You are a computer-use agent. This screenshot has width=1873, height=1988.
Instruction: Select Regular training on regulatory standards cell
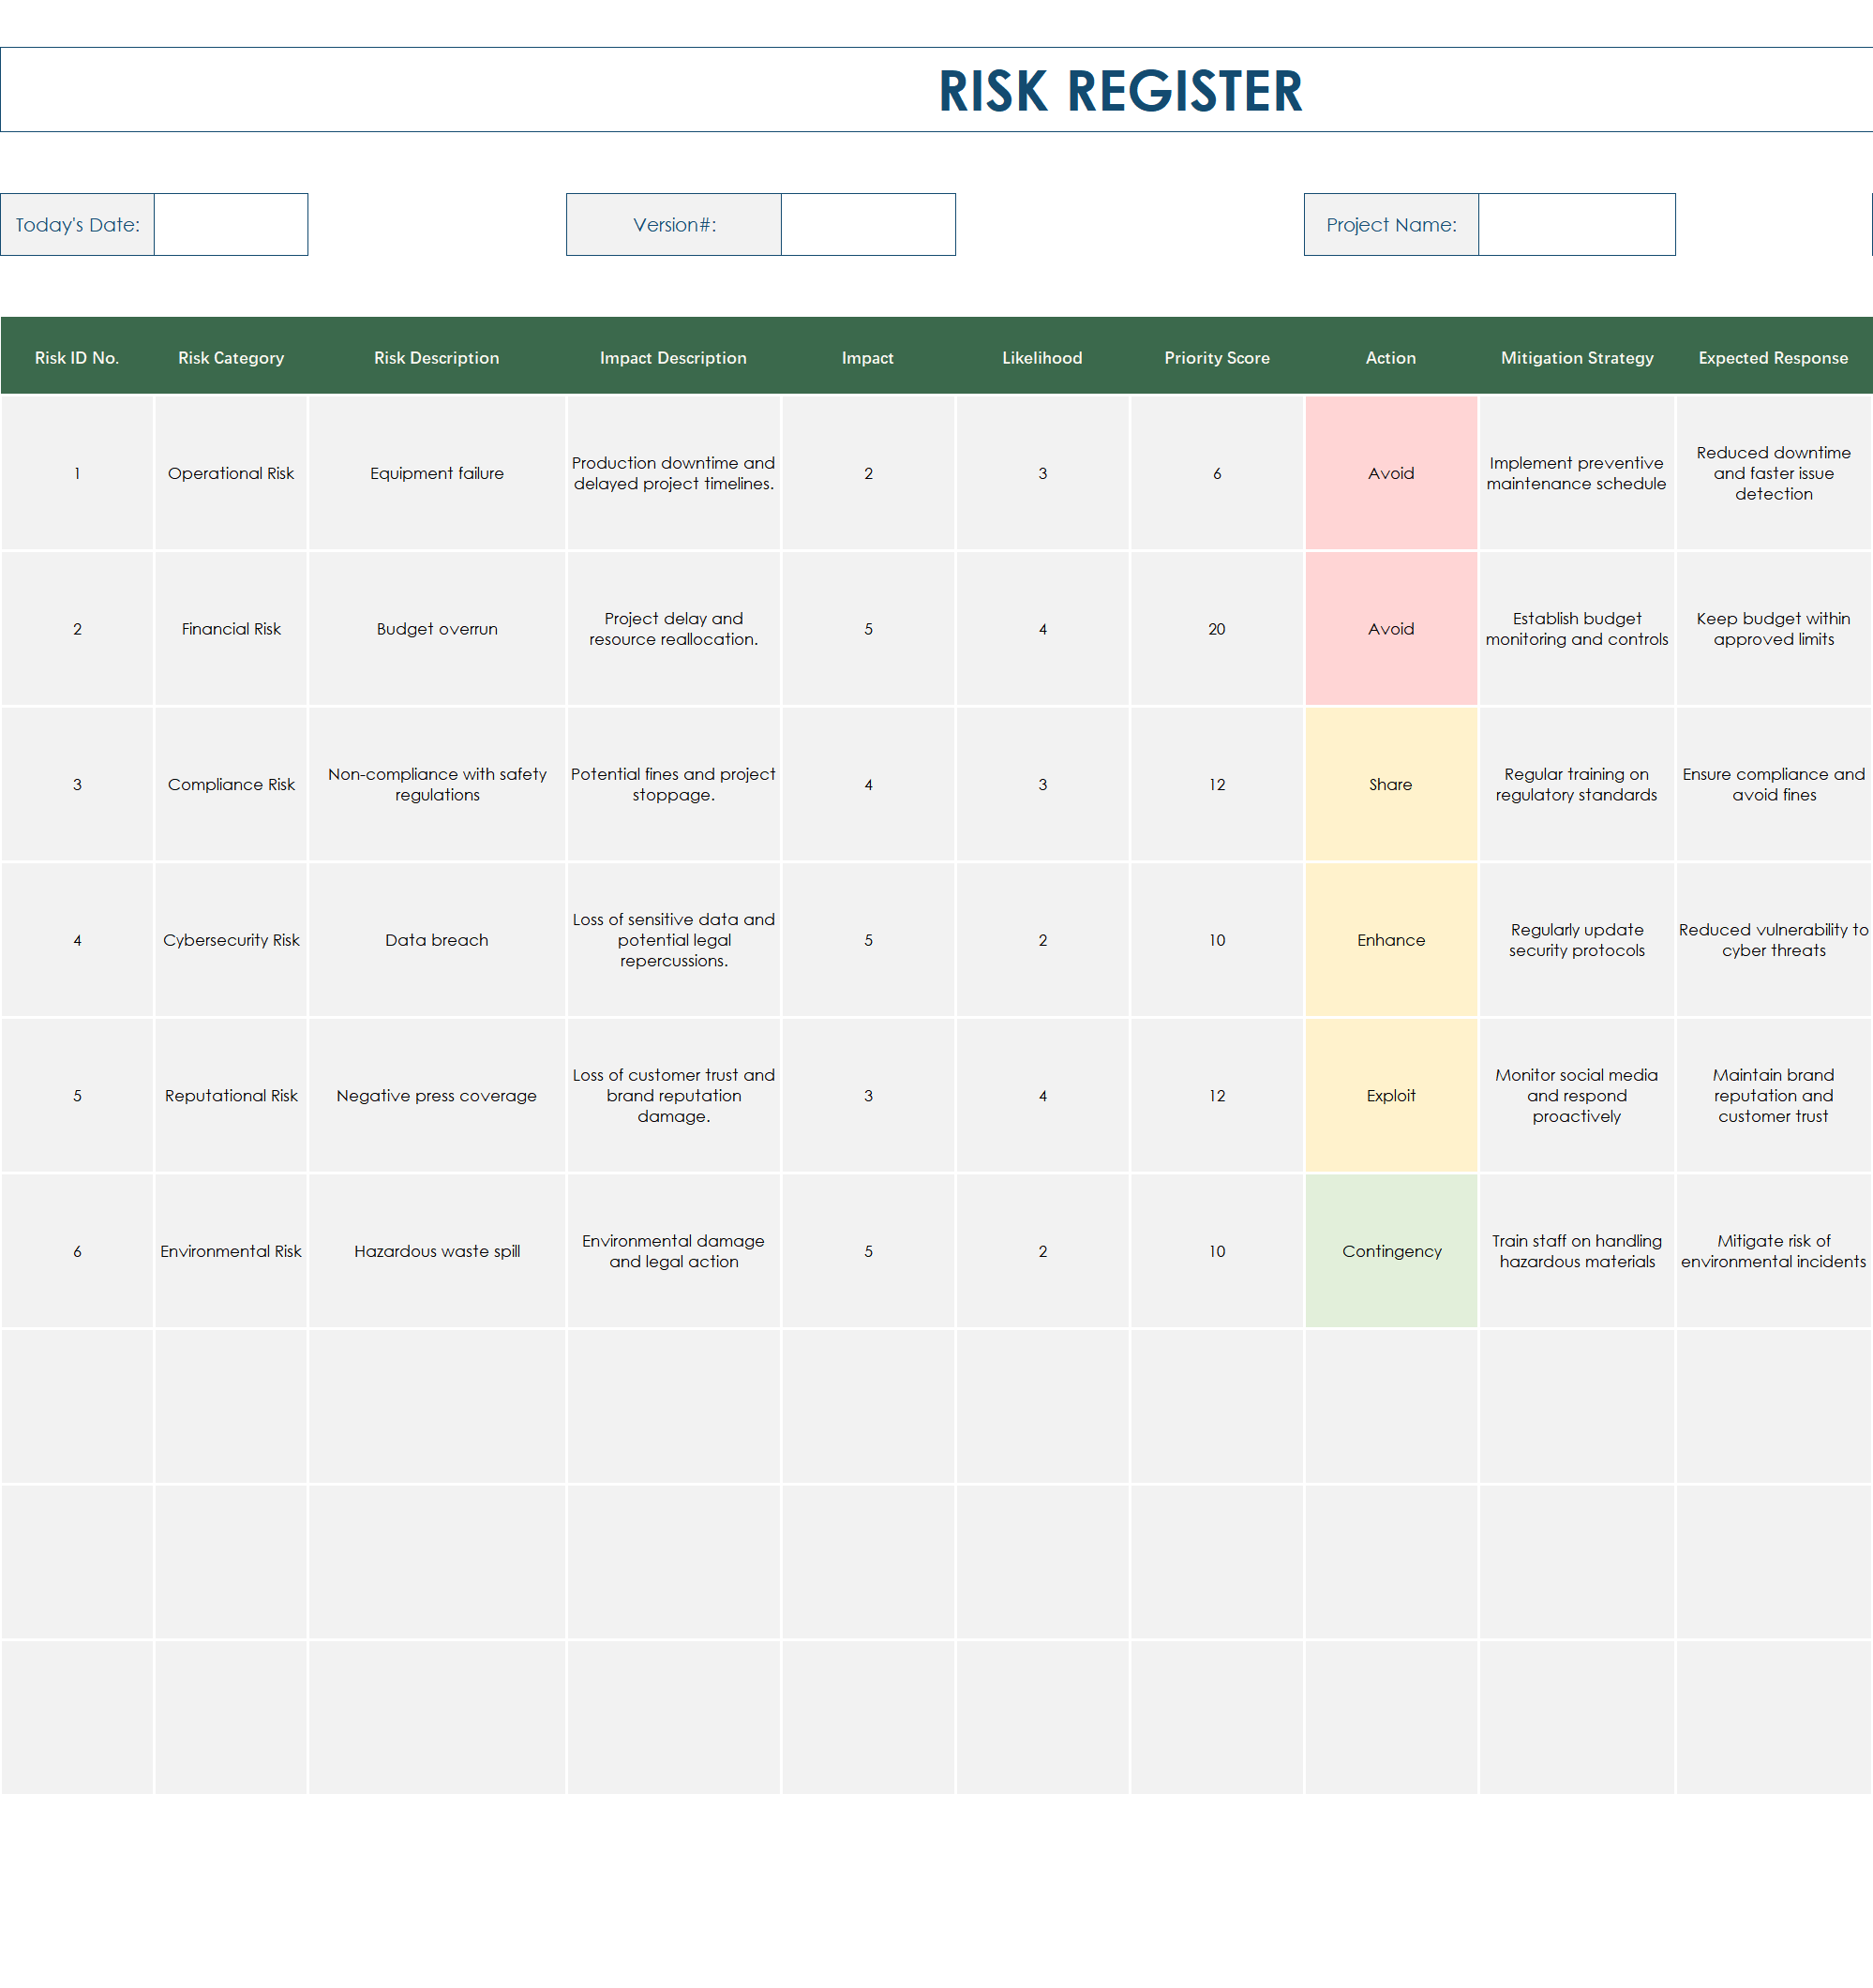coord(1577,784)
